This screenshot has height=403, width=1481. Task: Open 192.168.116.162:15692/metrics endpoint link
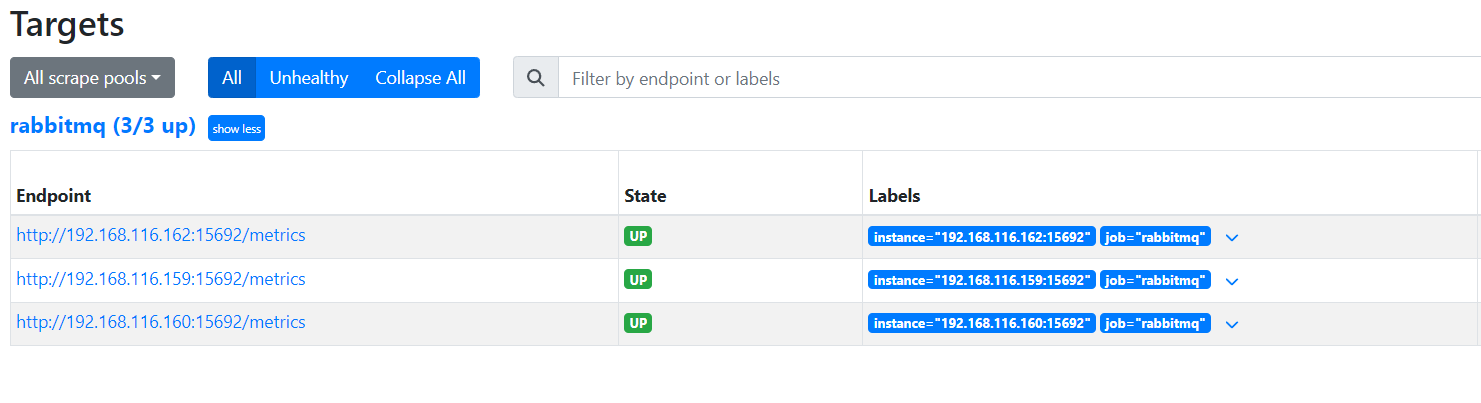[x=161, y=236]
